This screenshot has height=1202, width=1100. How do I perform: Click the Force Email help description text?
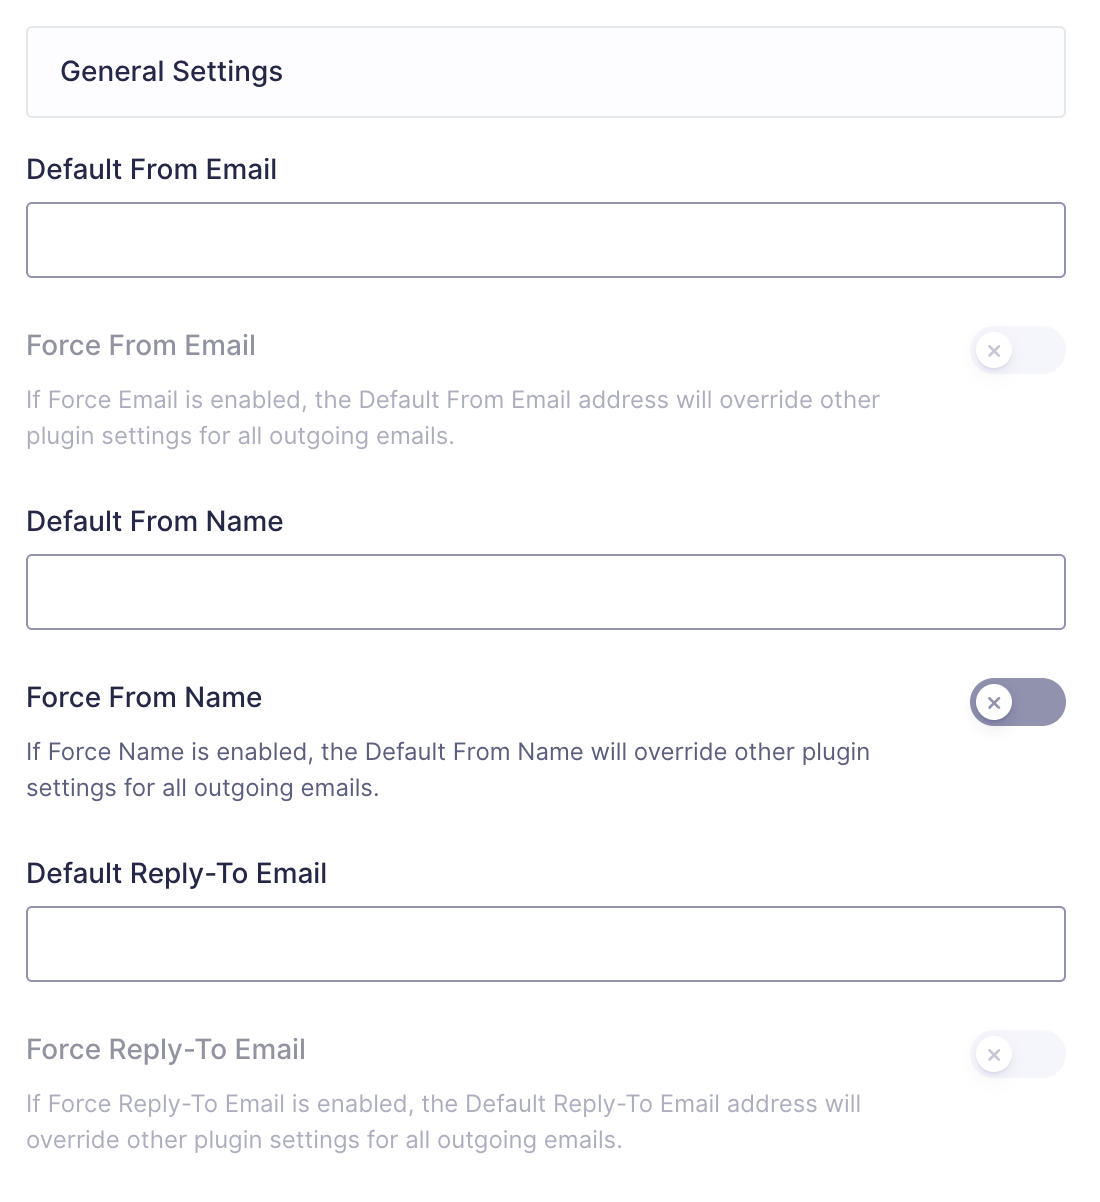(452, 418)
